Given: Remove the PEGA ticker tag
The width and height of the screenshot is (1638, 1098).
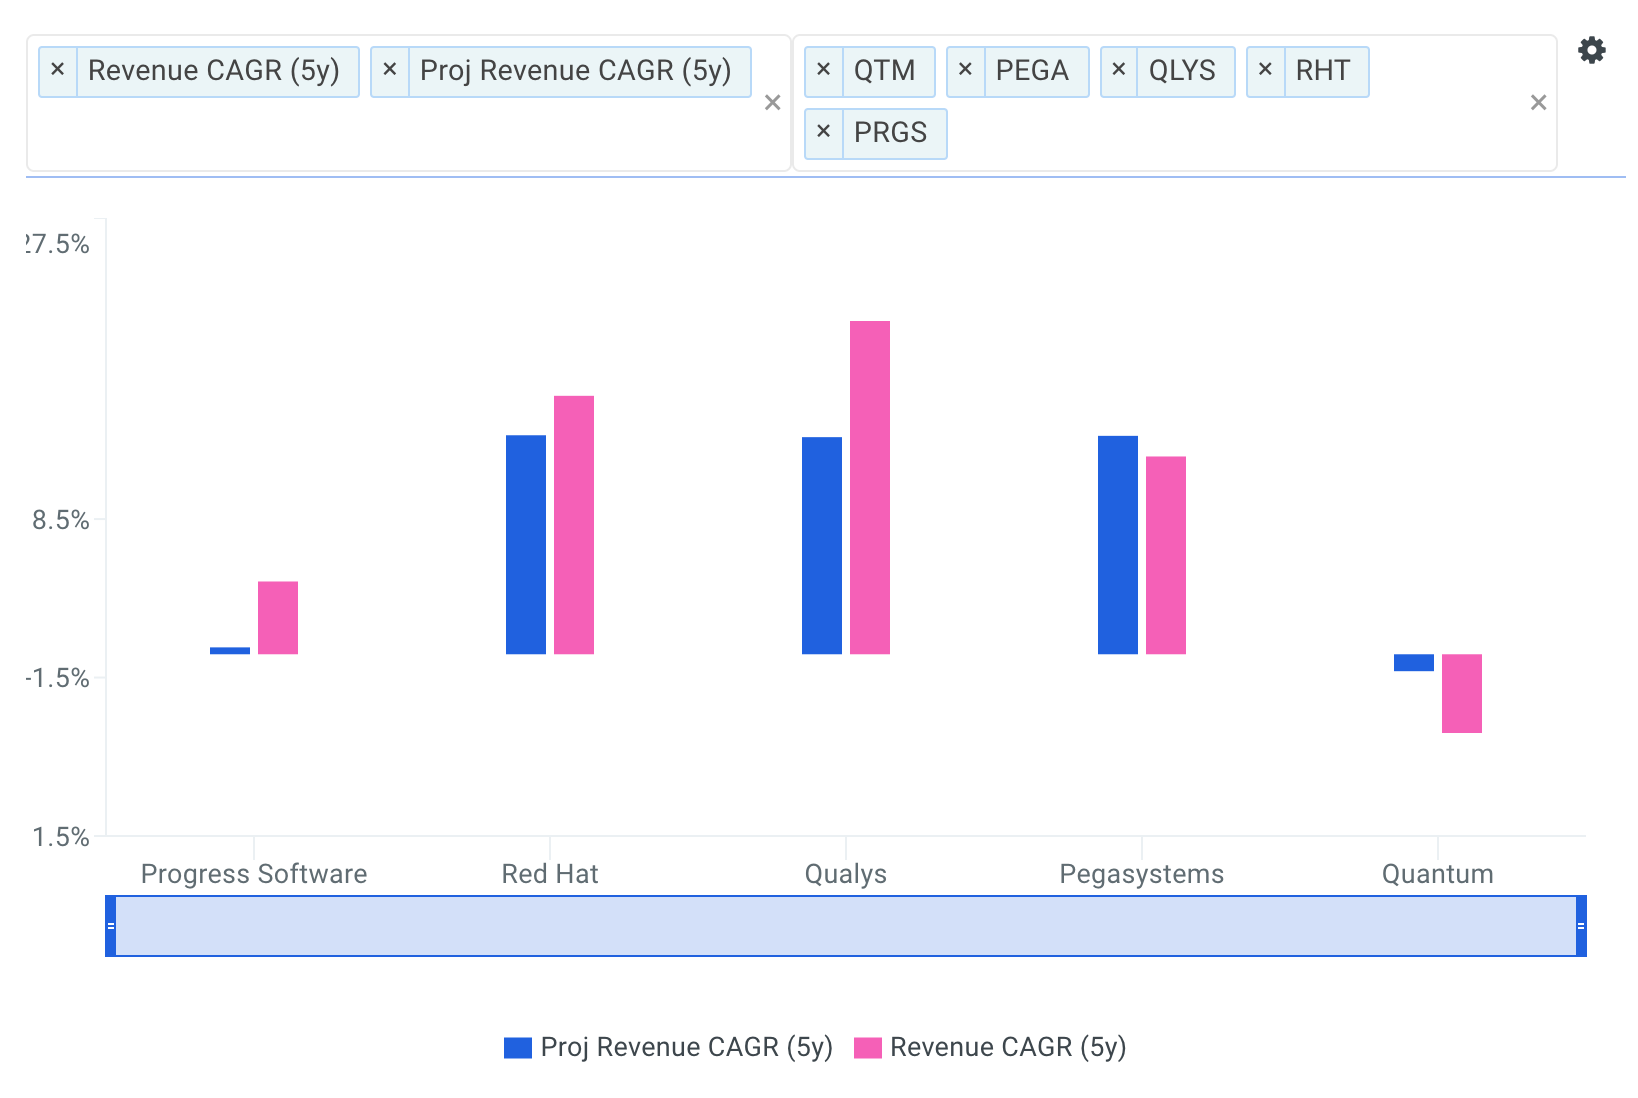Looking at the screenshot, I should coord(966,71).
